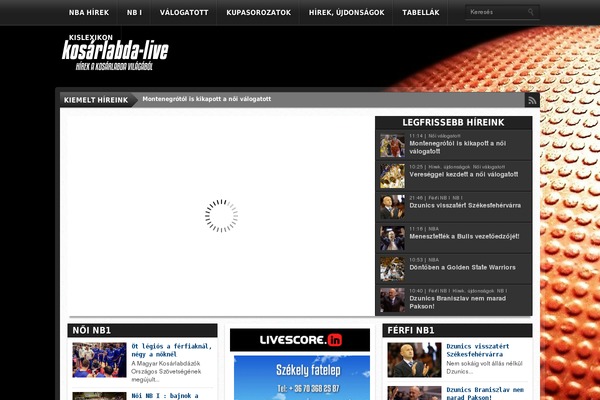
Task: Open FÉRFI NB1 'Dzunics Braniszlav nem marad Pakson!'
Action: point(485,393)
